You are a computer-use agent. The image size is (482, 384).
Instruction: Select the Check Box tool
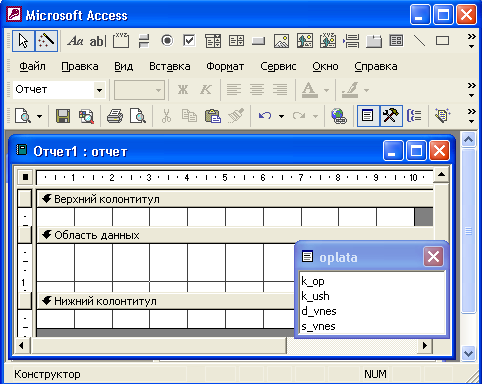pos(189,41)
